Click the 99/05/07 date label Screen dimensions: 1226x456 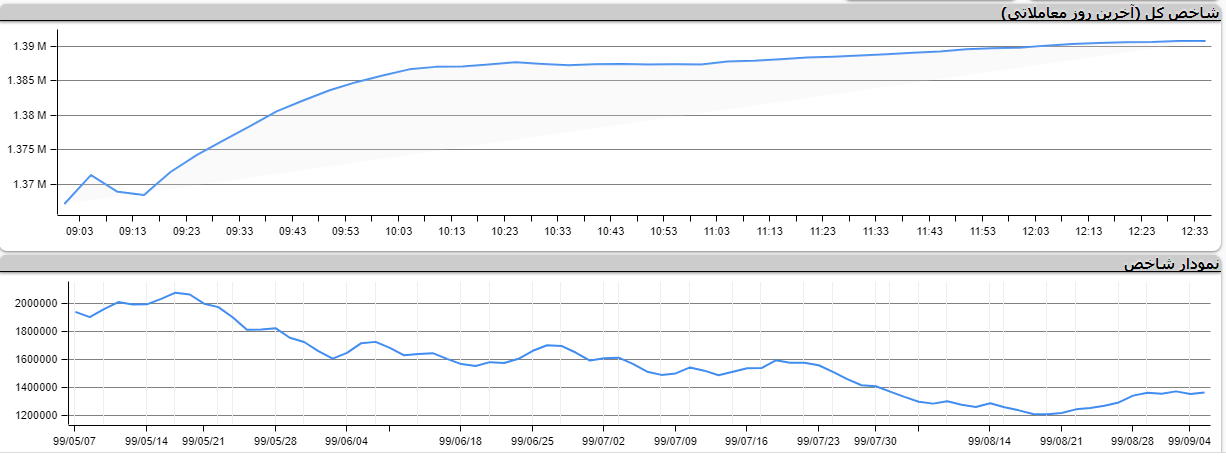(x=76, y=440)
